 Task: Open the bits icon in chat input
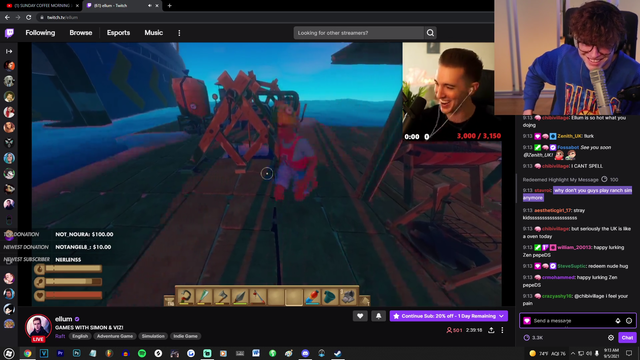pos(618,321)
